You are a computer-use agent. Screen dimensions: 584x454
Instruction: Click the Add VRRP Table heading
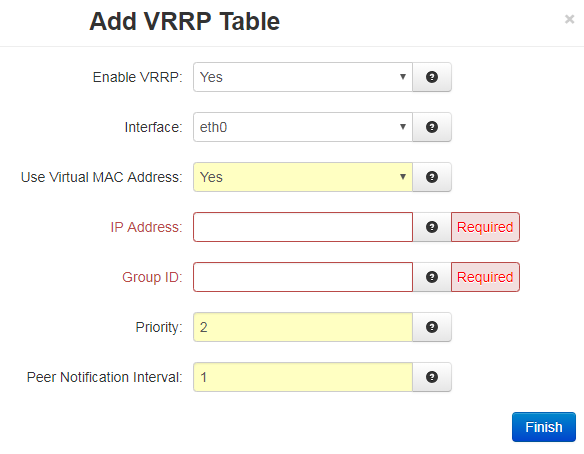(x=184, y=21)
